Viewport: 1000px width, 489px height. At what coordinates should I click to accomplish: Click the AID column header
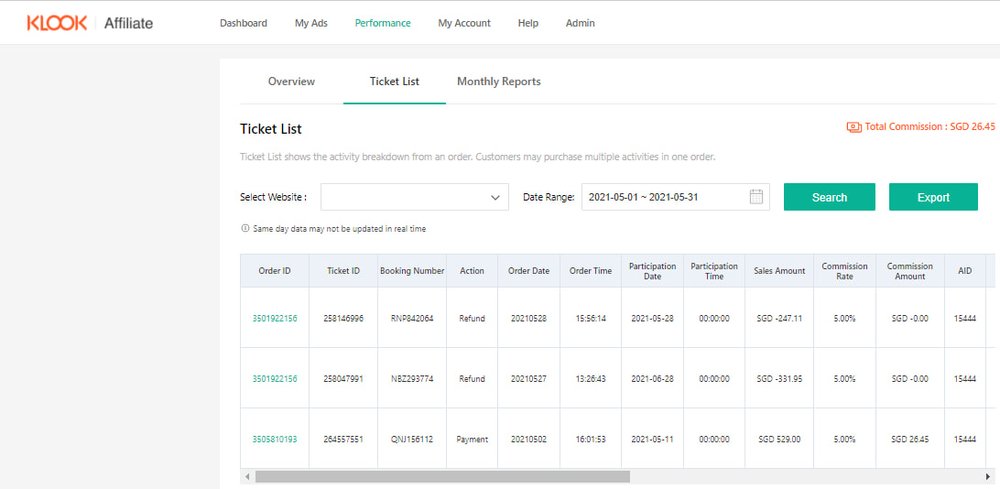(965, 271)
